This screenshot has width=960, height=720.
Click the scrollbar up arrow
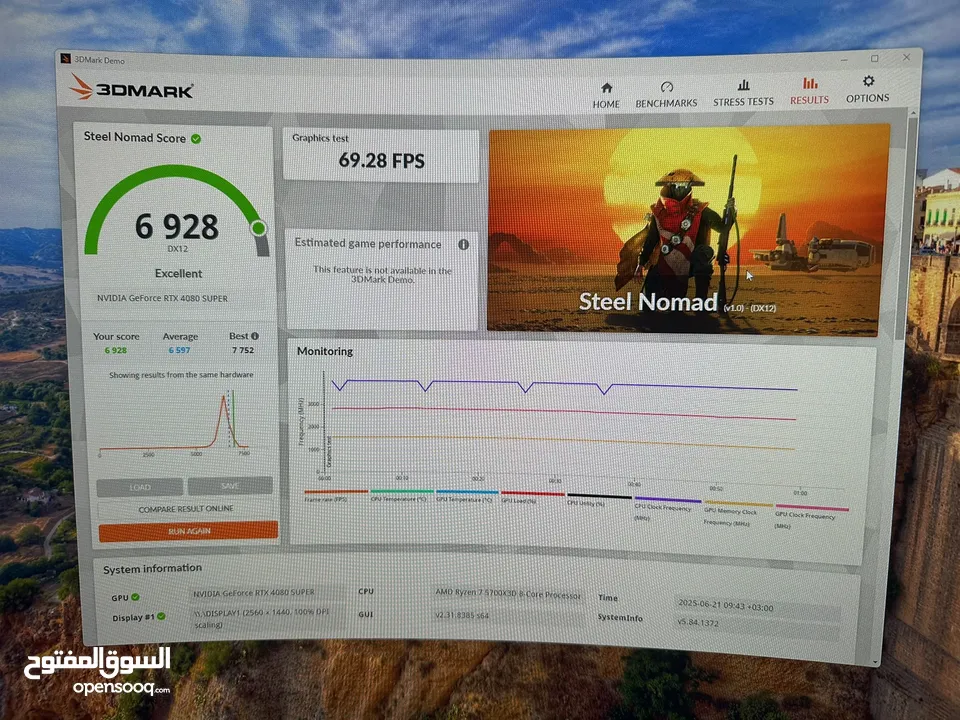(913, 113)
